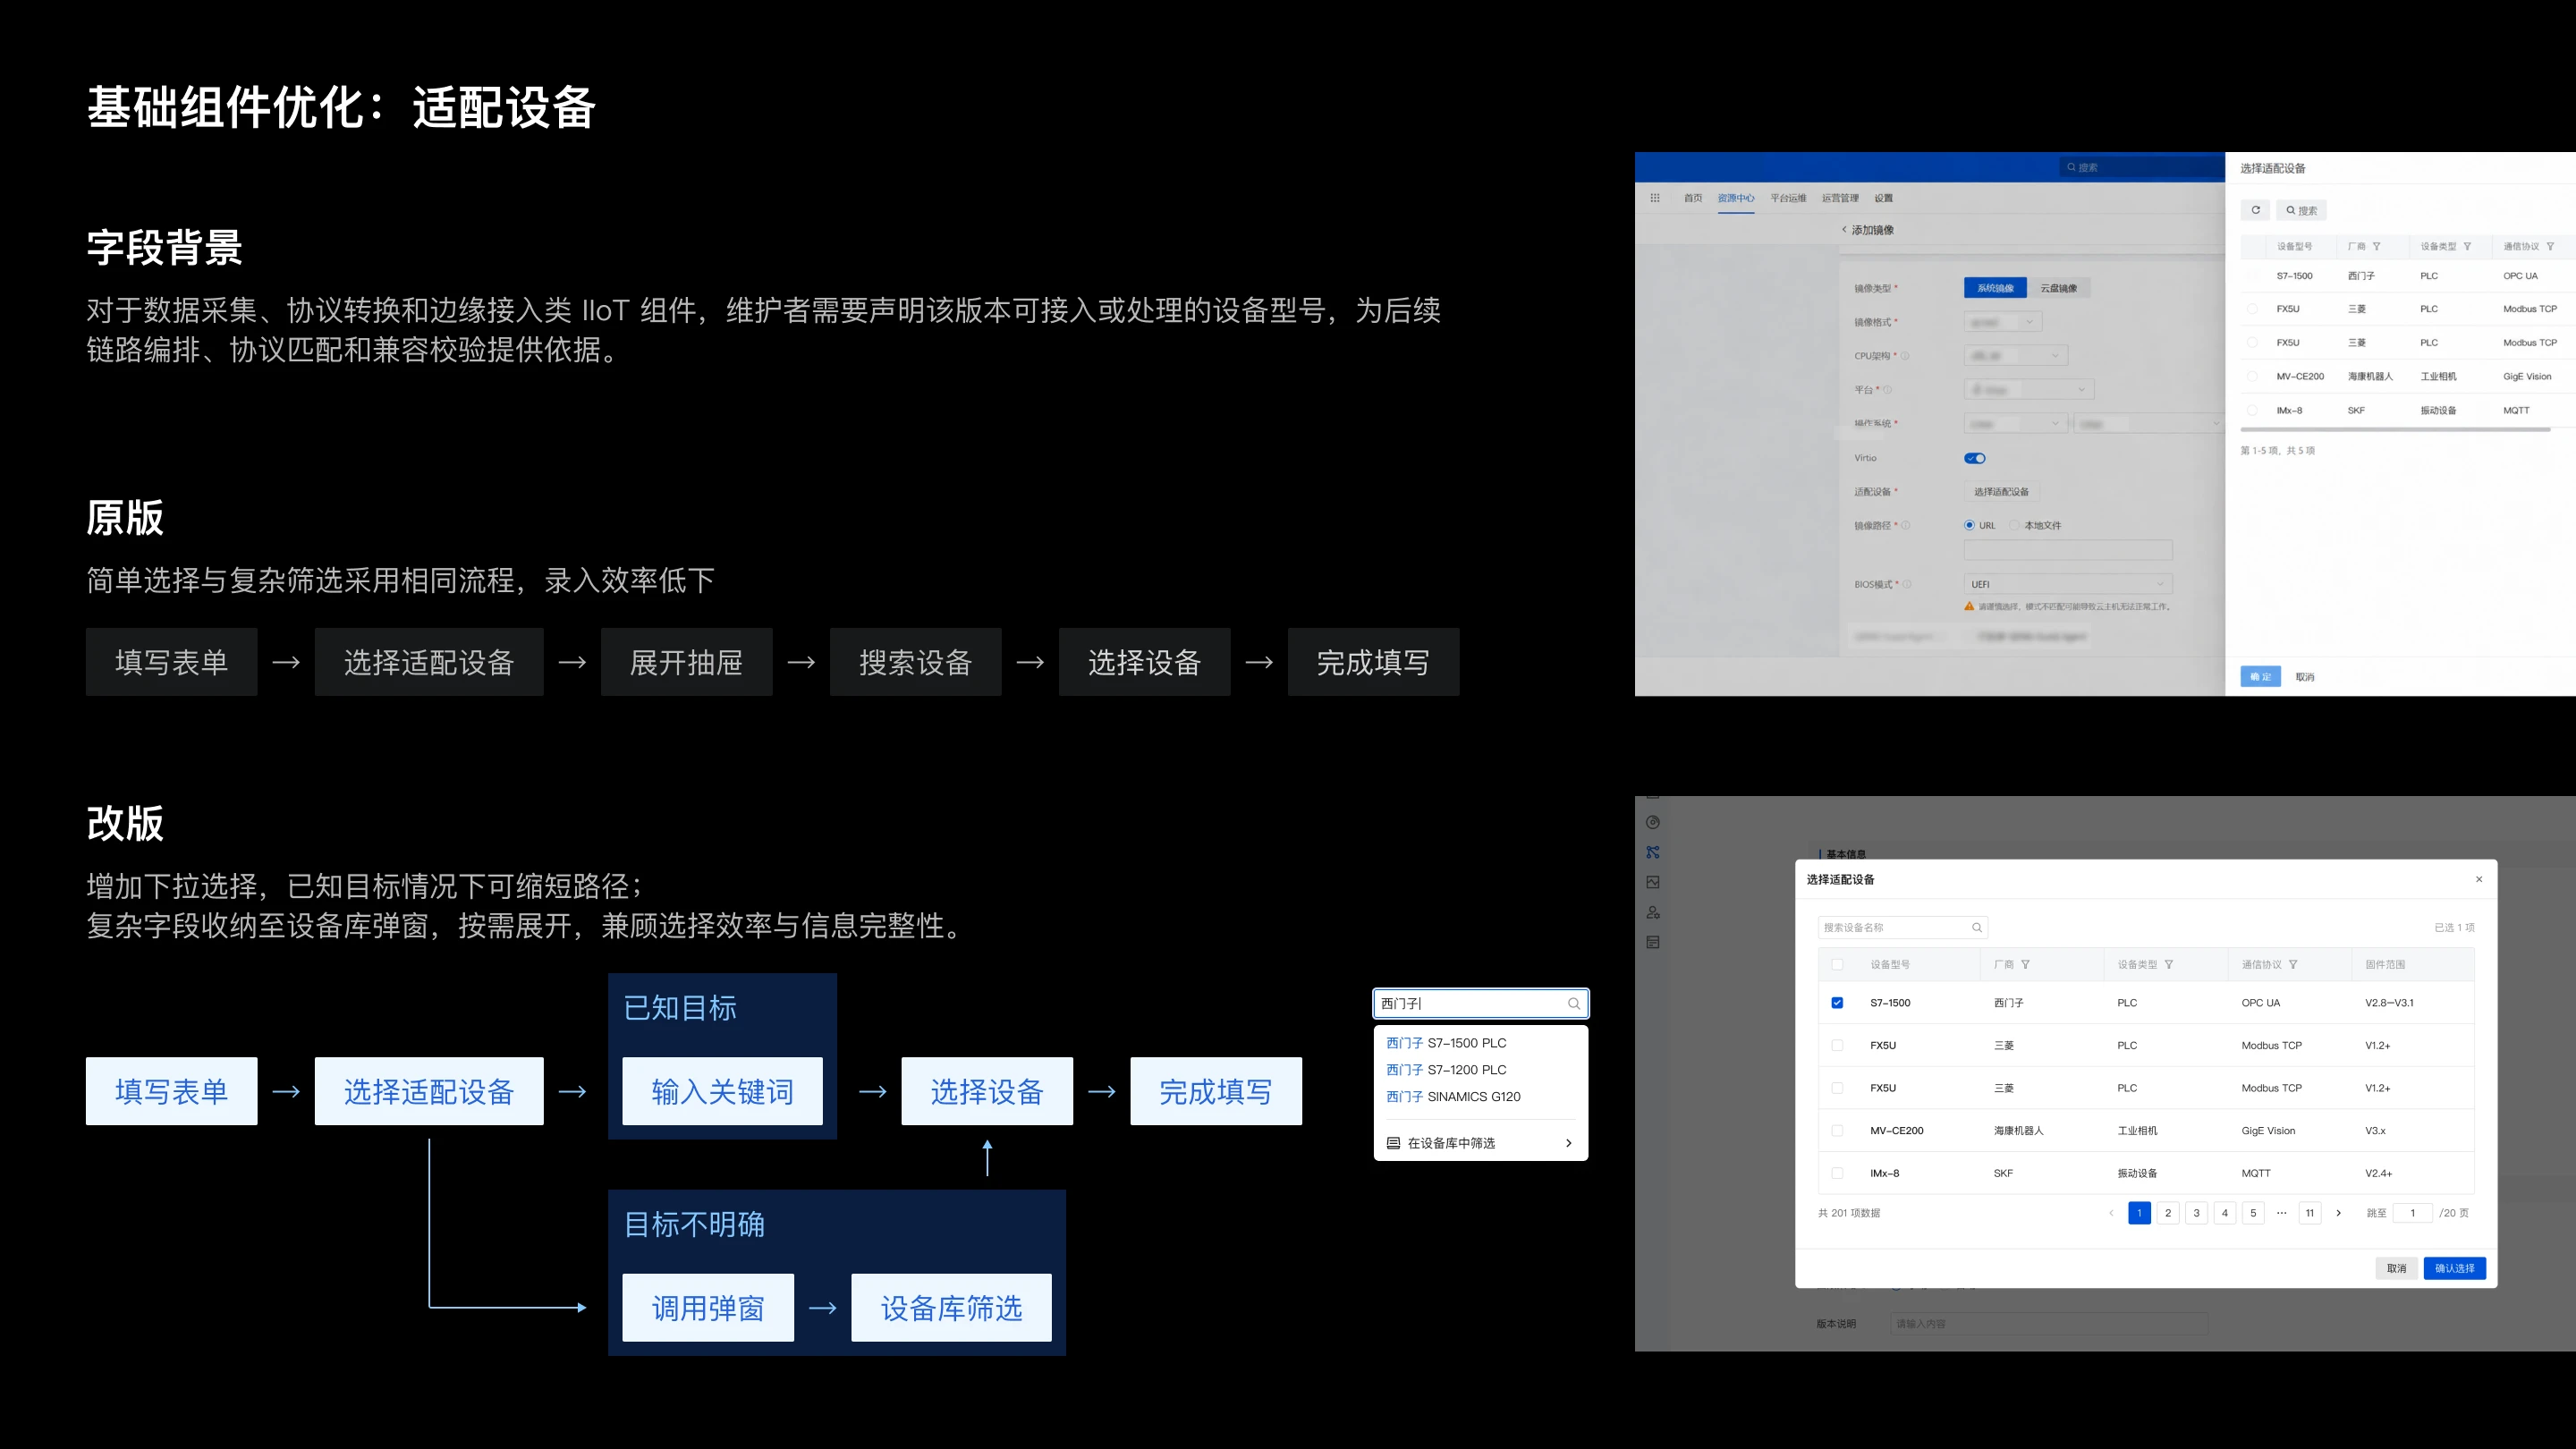
Task: Click the info icon beside 镜像路径
Action: [1905, 525]
